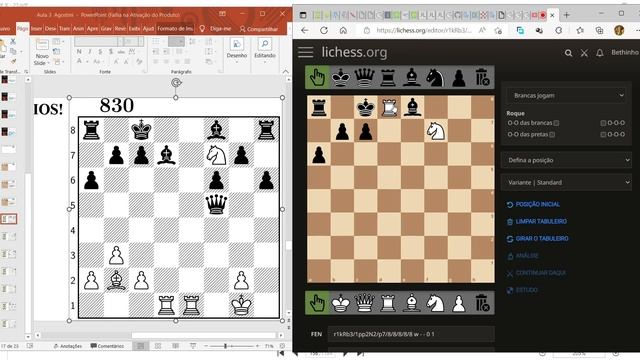The image size is (640, 360).
Task: Open Edge home page button
Action: (x=343, y=30)
